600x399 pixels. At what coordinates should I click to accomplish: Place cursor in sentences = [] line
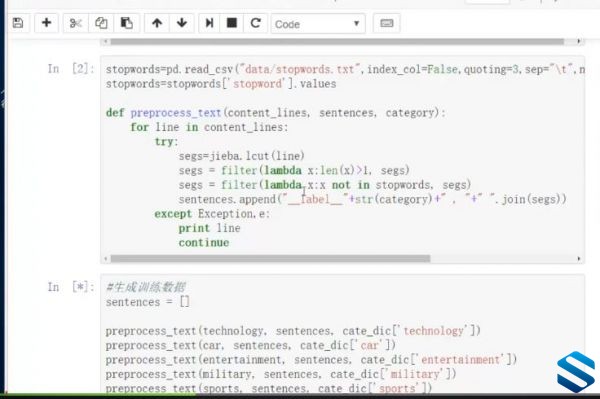[148, 302]
